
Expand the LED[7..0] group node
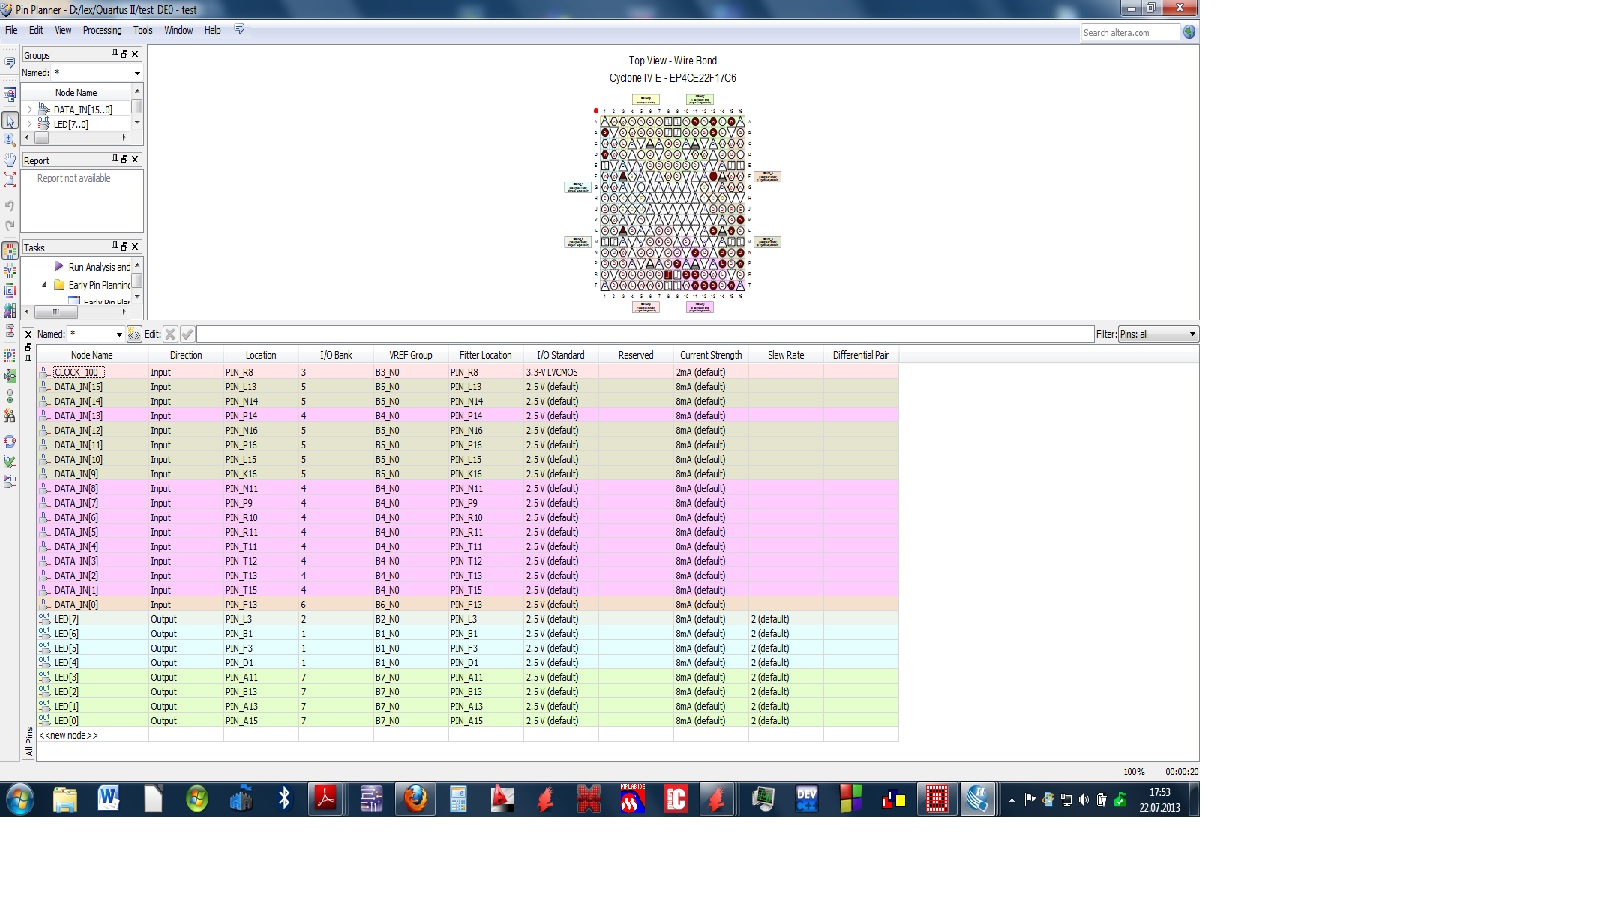29,124
